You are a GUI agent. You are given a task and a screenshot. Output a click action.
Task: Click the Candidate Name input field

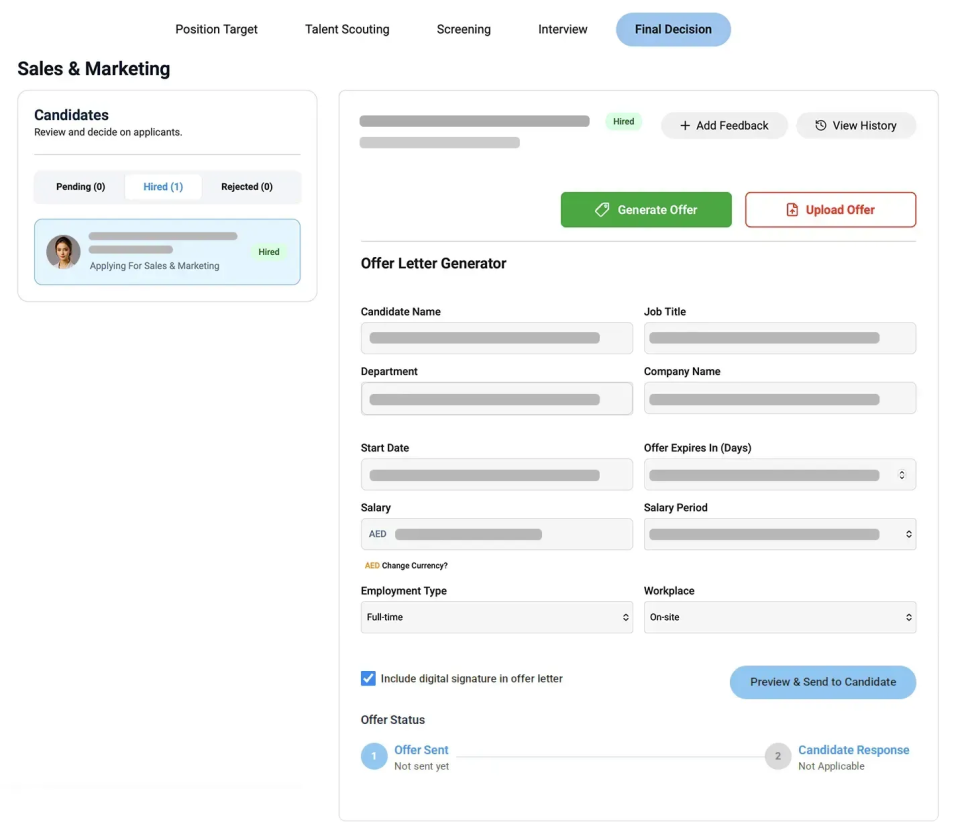(497, 338)
